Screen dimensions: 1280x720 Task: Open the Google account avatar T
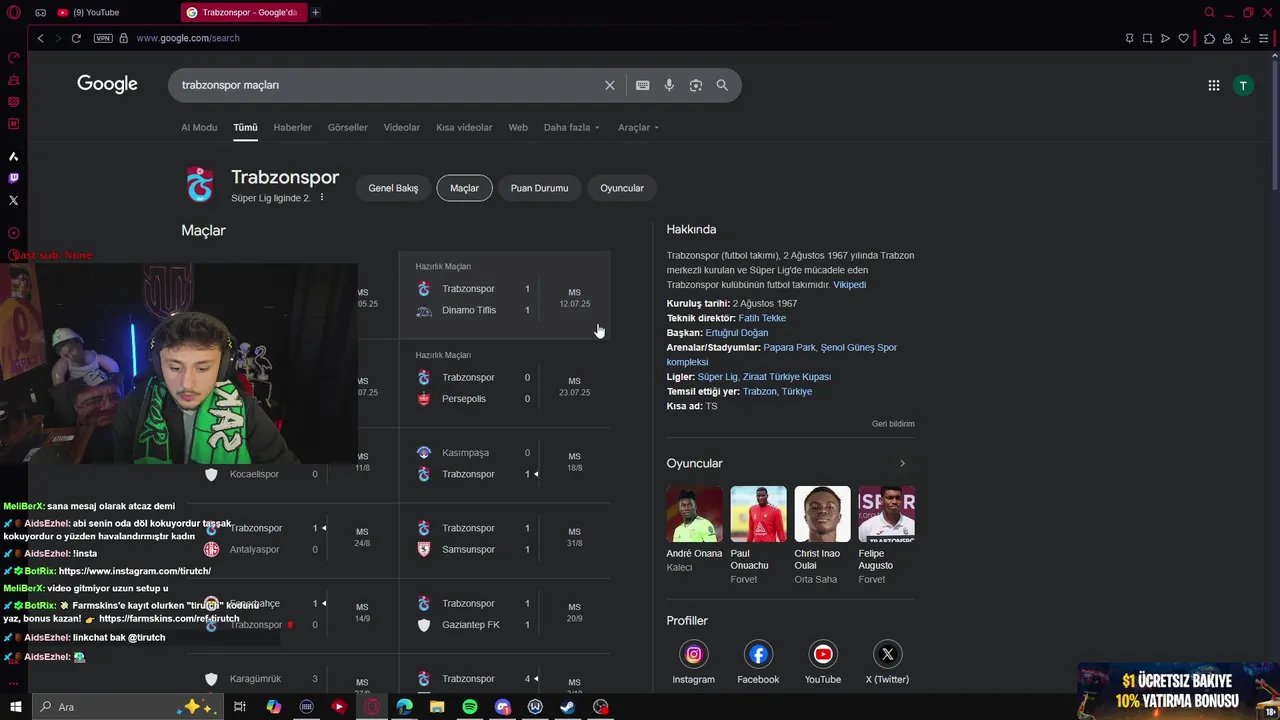point(1243,85)
